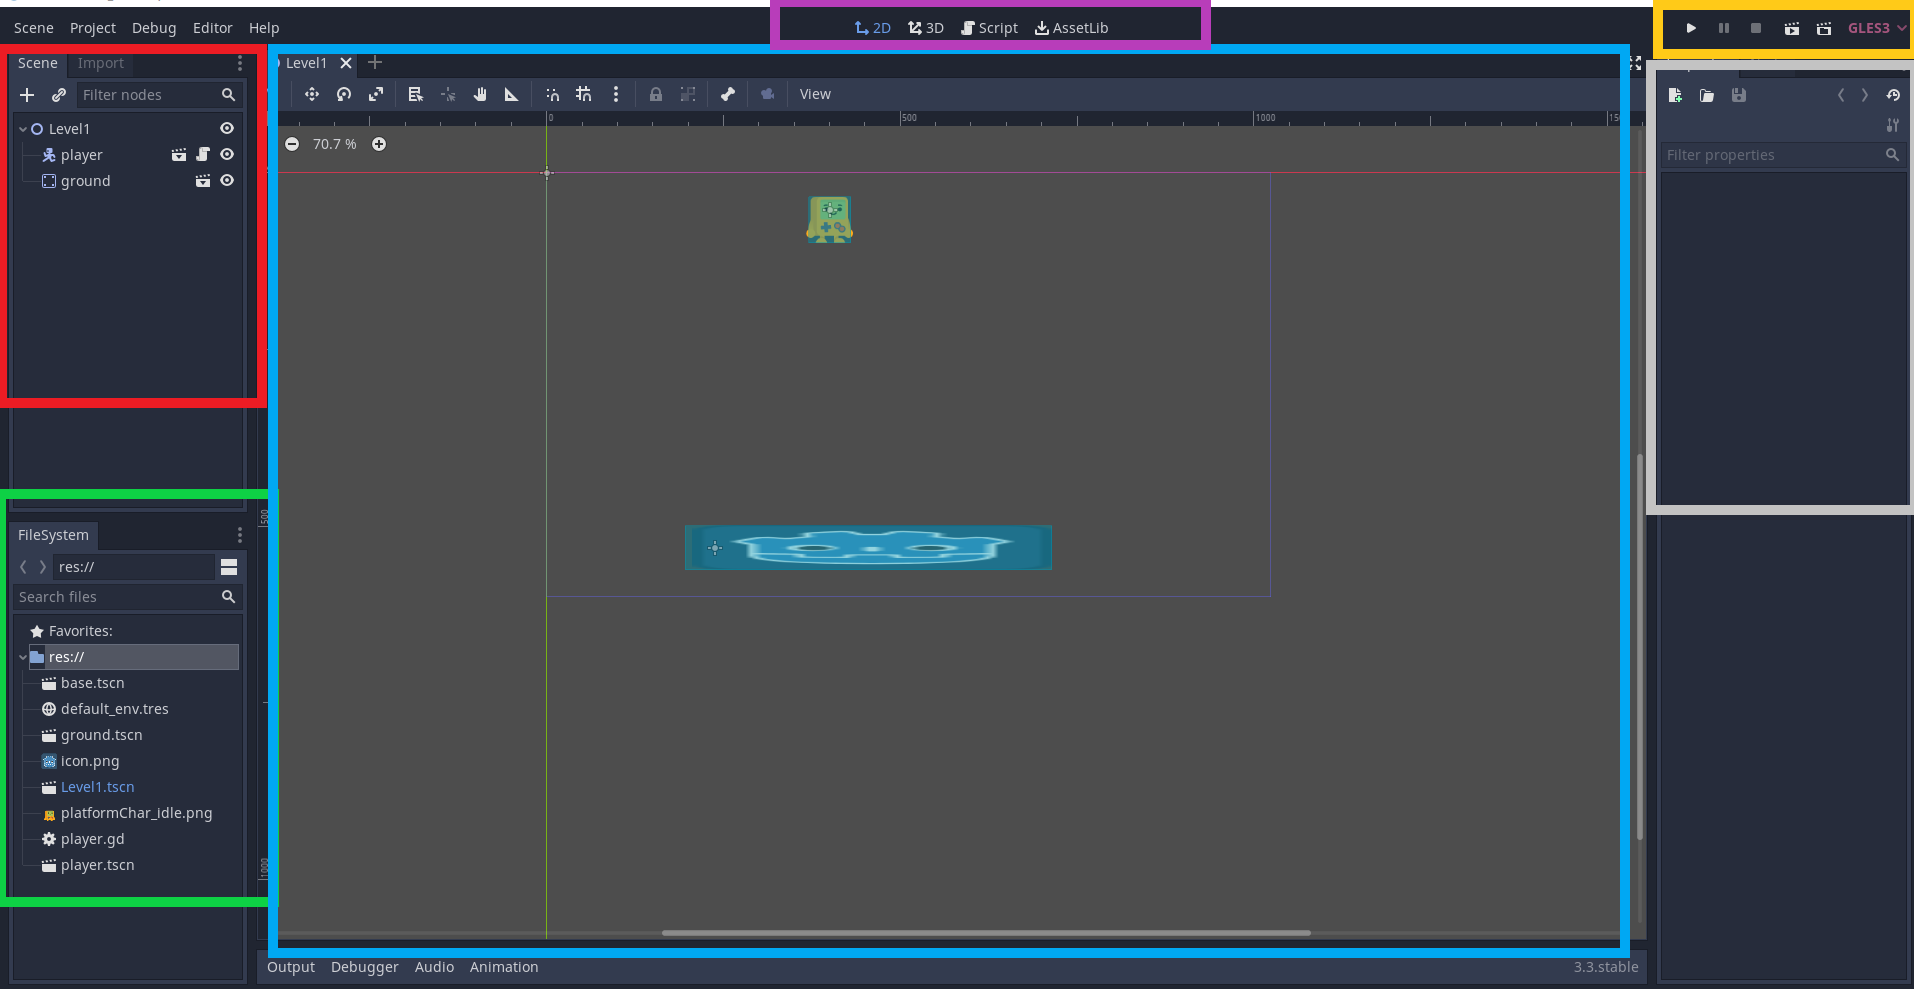This screenshot has height=989, width=1914.
Task: Open player's instanced scene icon
Action: 179,154
